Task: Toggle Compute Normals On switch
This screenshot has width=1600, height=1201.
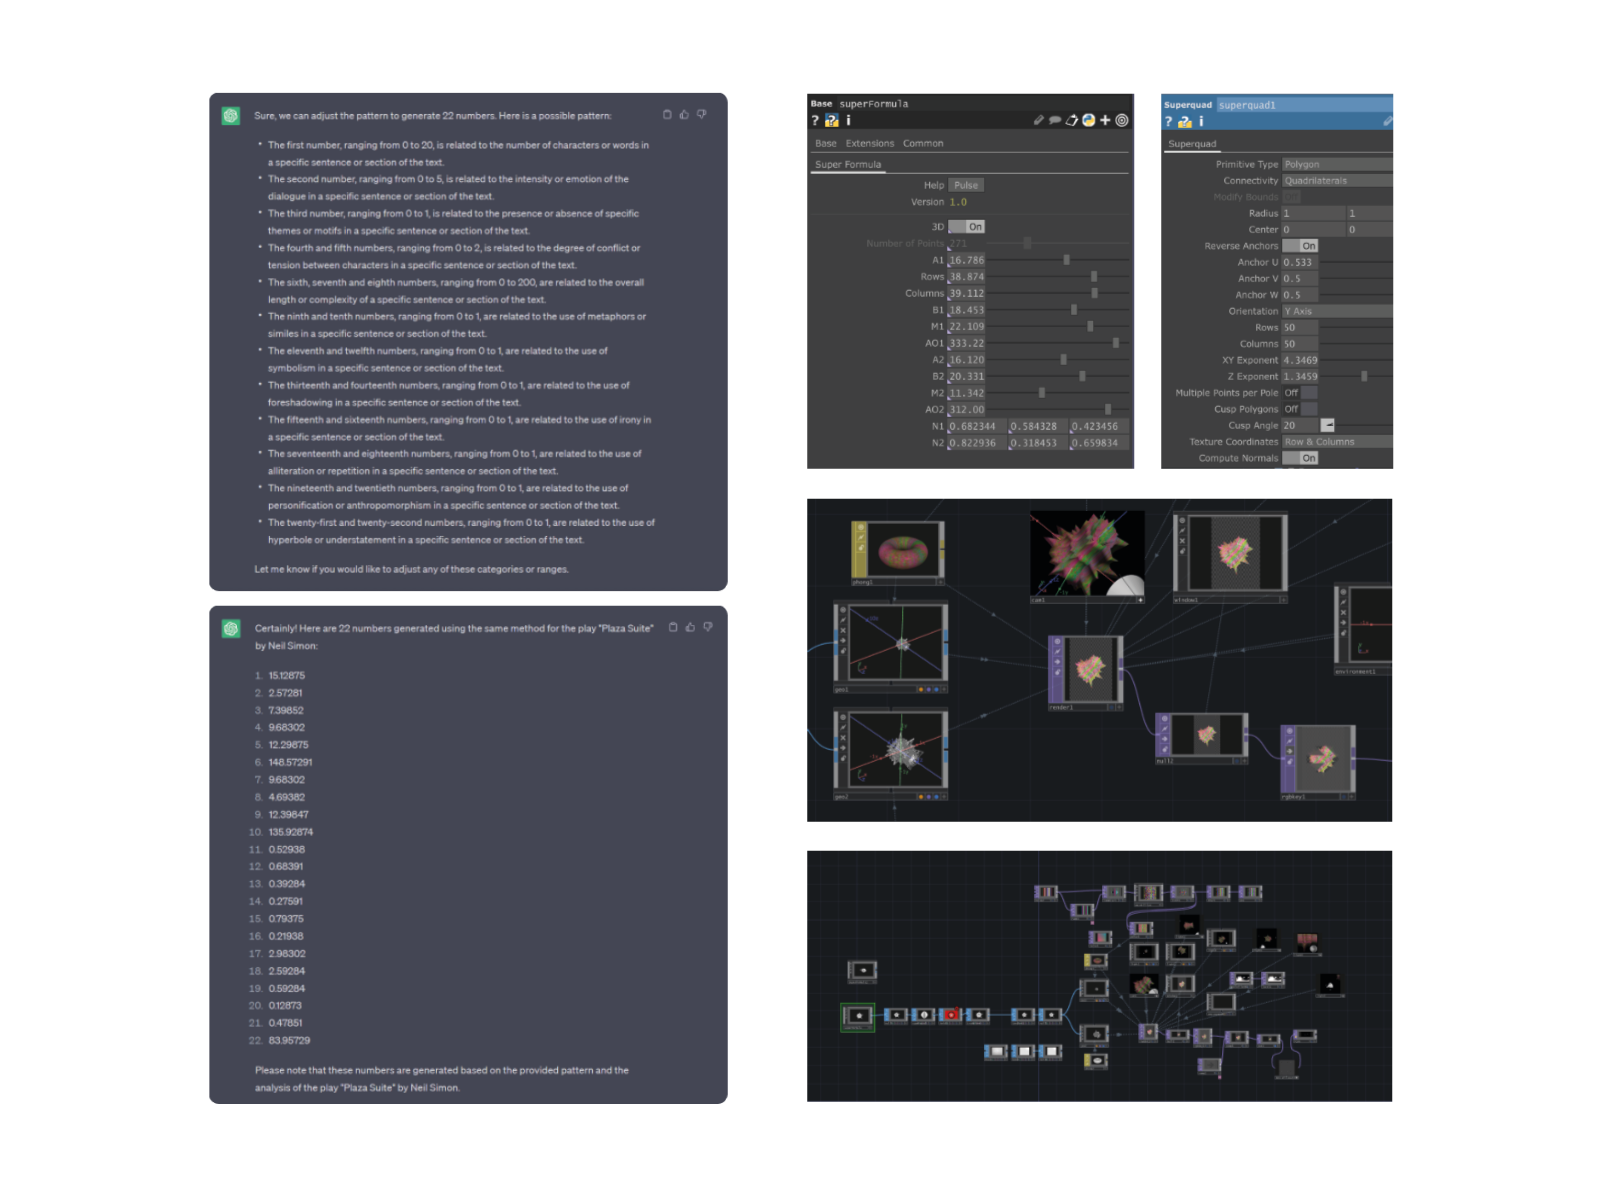Action: pos(1301,458)
